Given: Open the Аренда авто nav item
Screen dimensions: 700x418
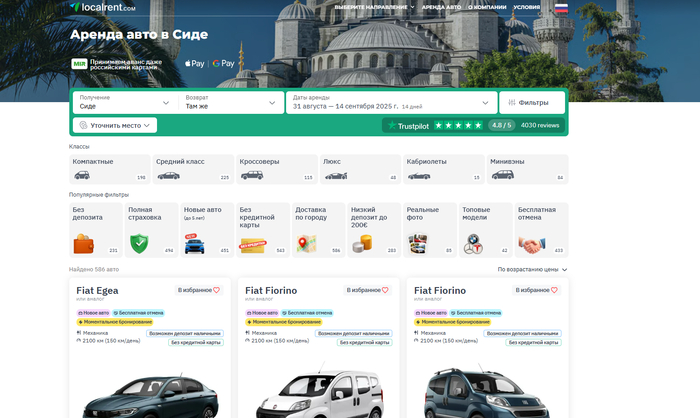Looking at the screenshot, I should pos(441,7).
